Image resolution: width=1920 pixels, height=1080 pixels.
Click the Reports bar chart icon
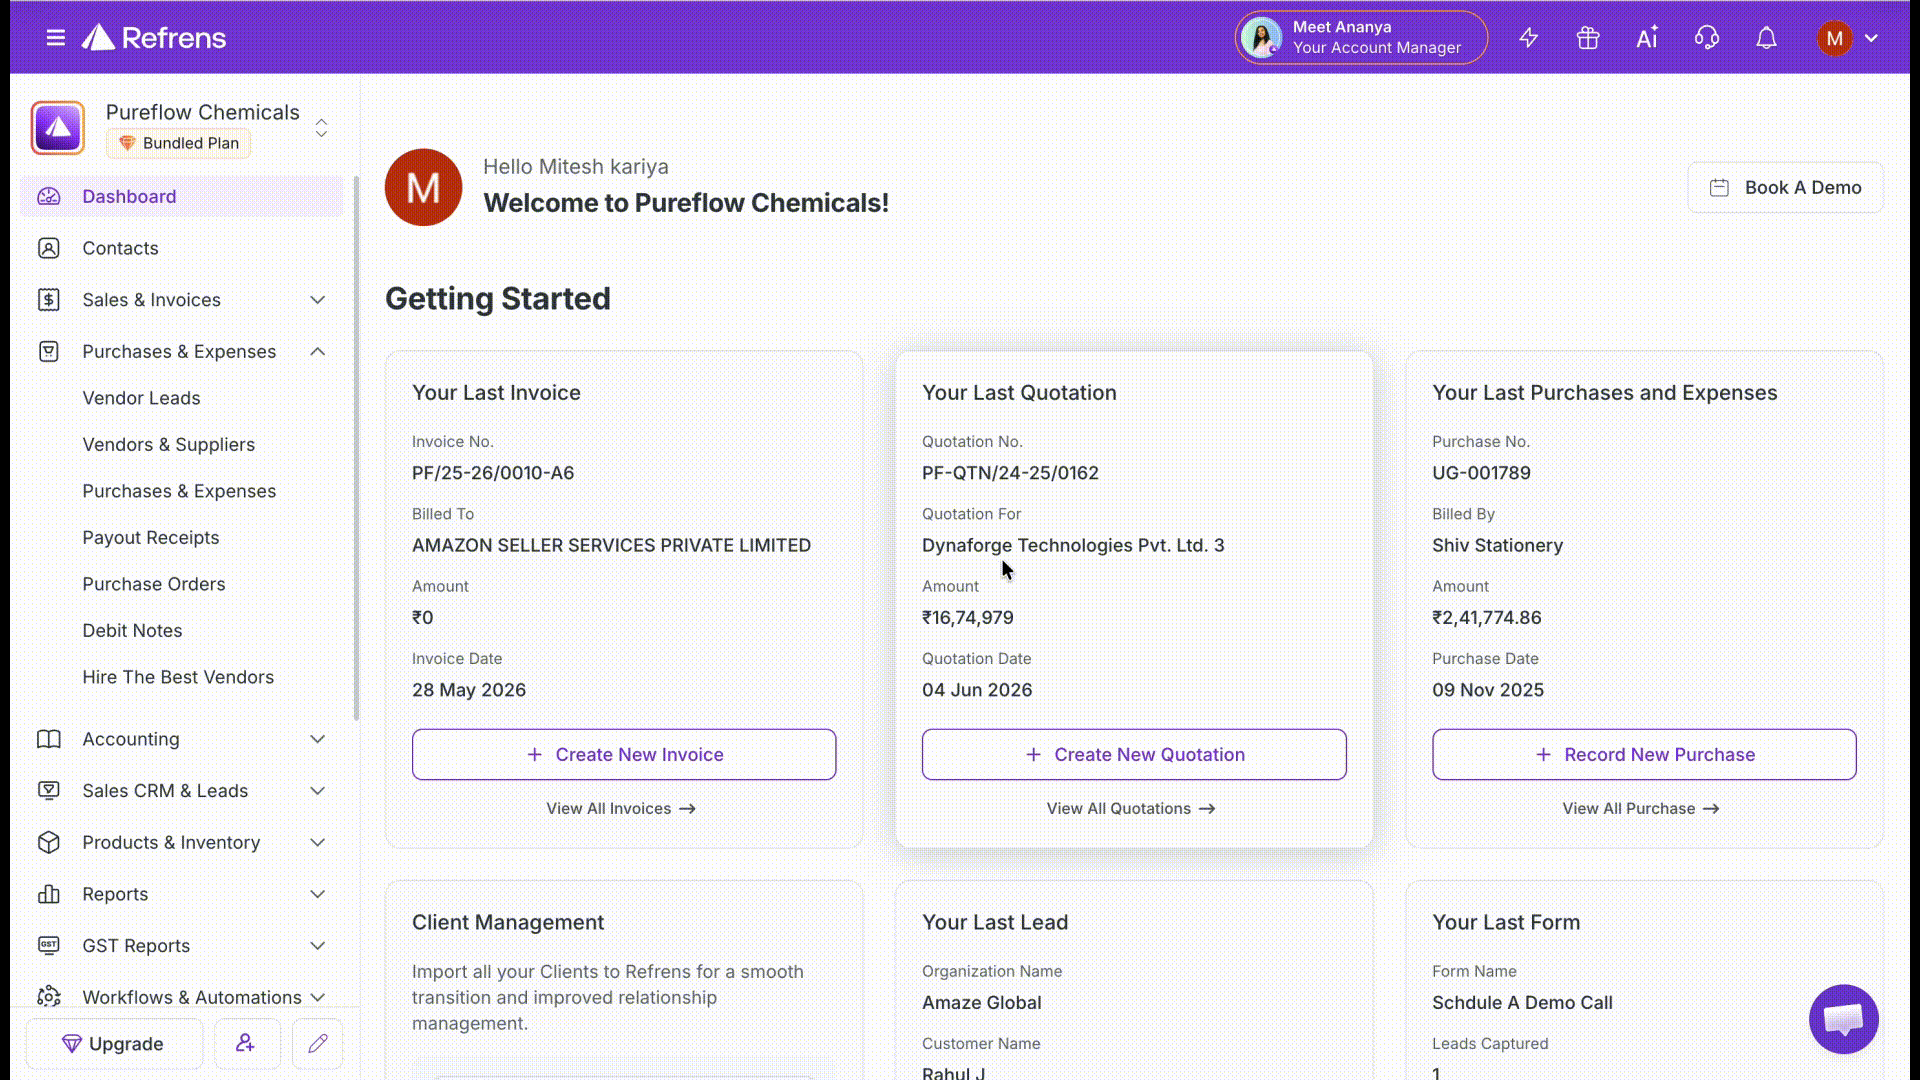49,894
